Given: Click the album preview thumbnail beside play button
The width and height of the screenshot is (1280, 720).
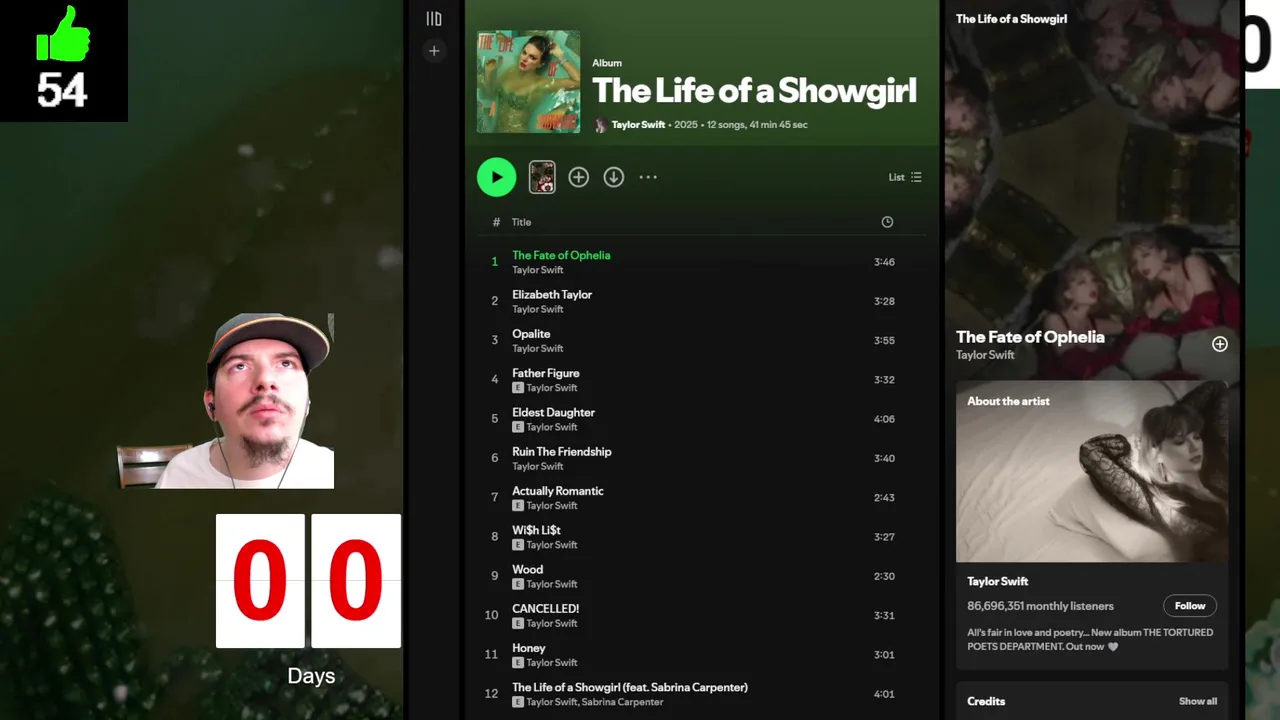Looking at the screenshot, I should tap(542, 177).
